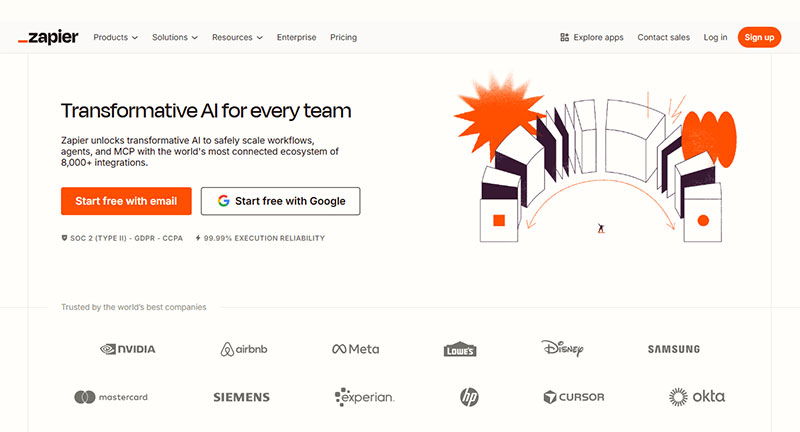
Task: Click the hero illustration of arched books
Action: [595, 159]
